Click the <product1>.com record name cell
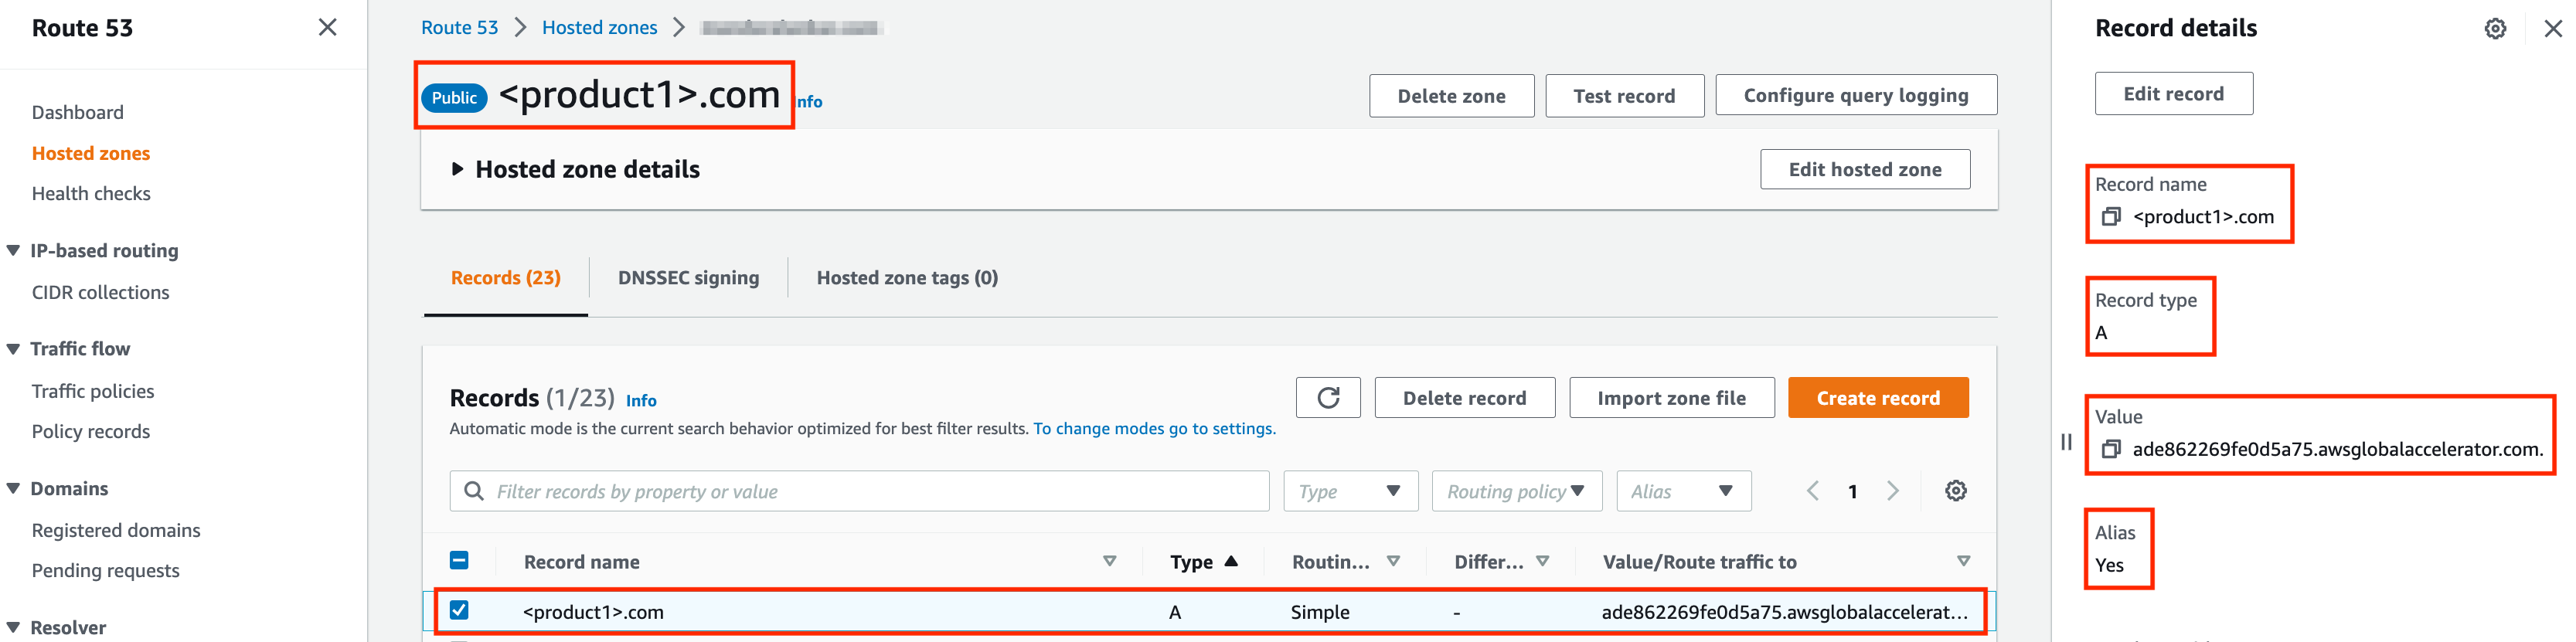Image resolution: width=2576 pixels, height=642 pixels. coord(593,612)
